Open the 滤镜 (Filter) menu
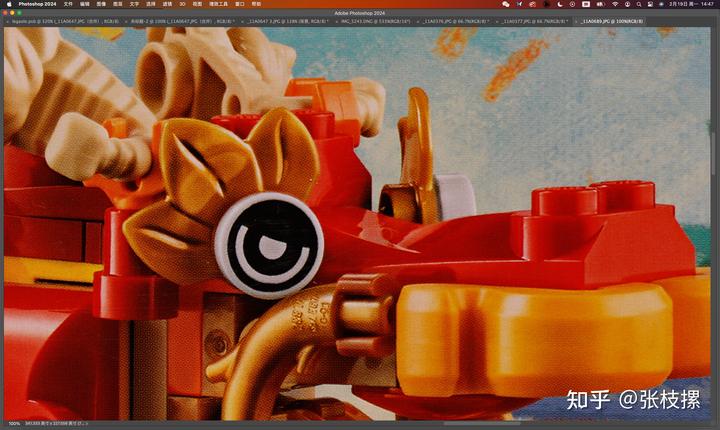 point(167,4)
